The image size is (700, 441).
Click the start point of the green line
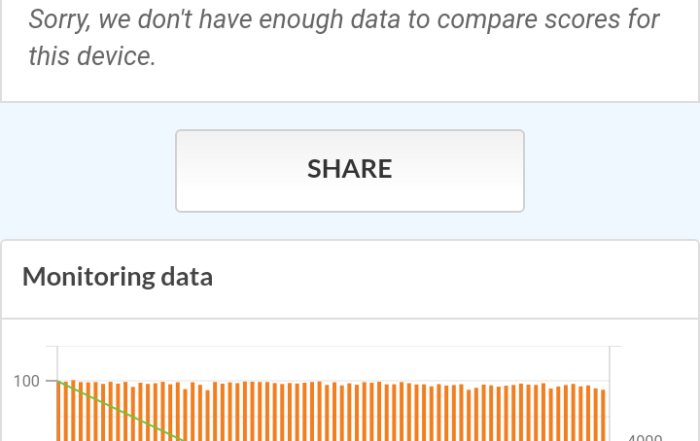pos(59,381)
